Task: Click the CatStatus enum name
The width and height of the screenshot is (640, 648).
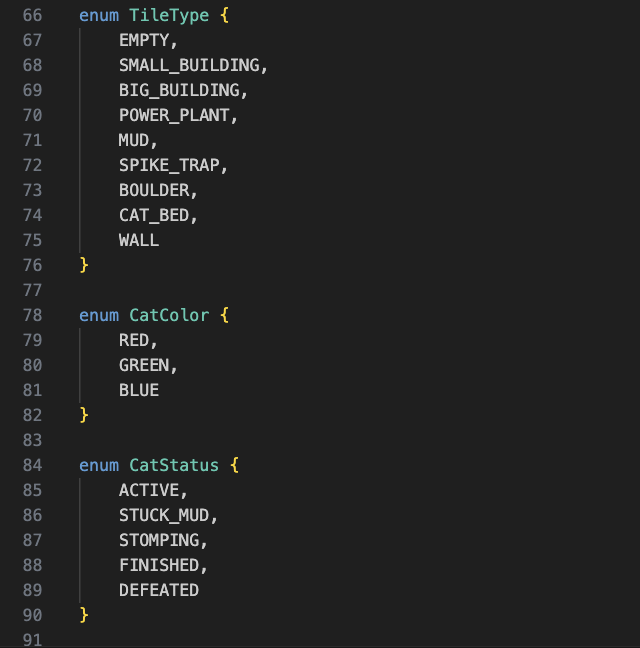Action: (x=174, y=465)
